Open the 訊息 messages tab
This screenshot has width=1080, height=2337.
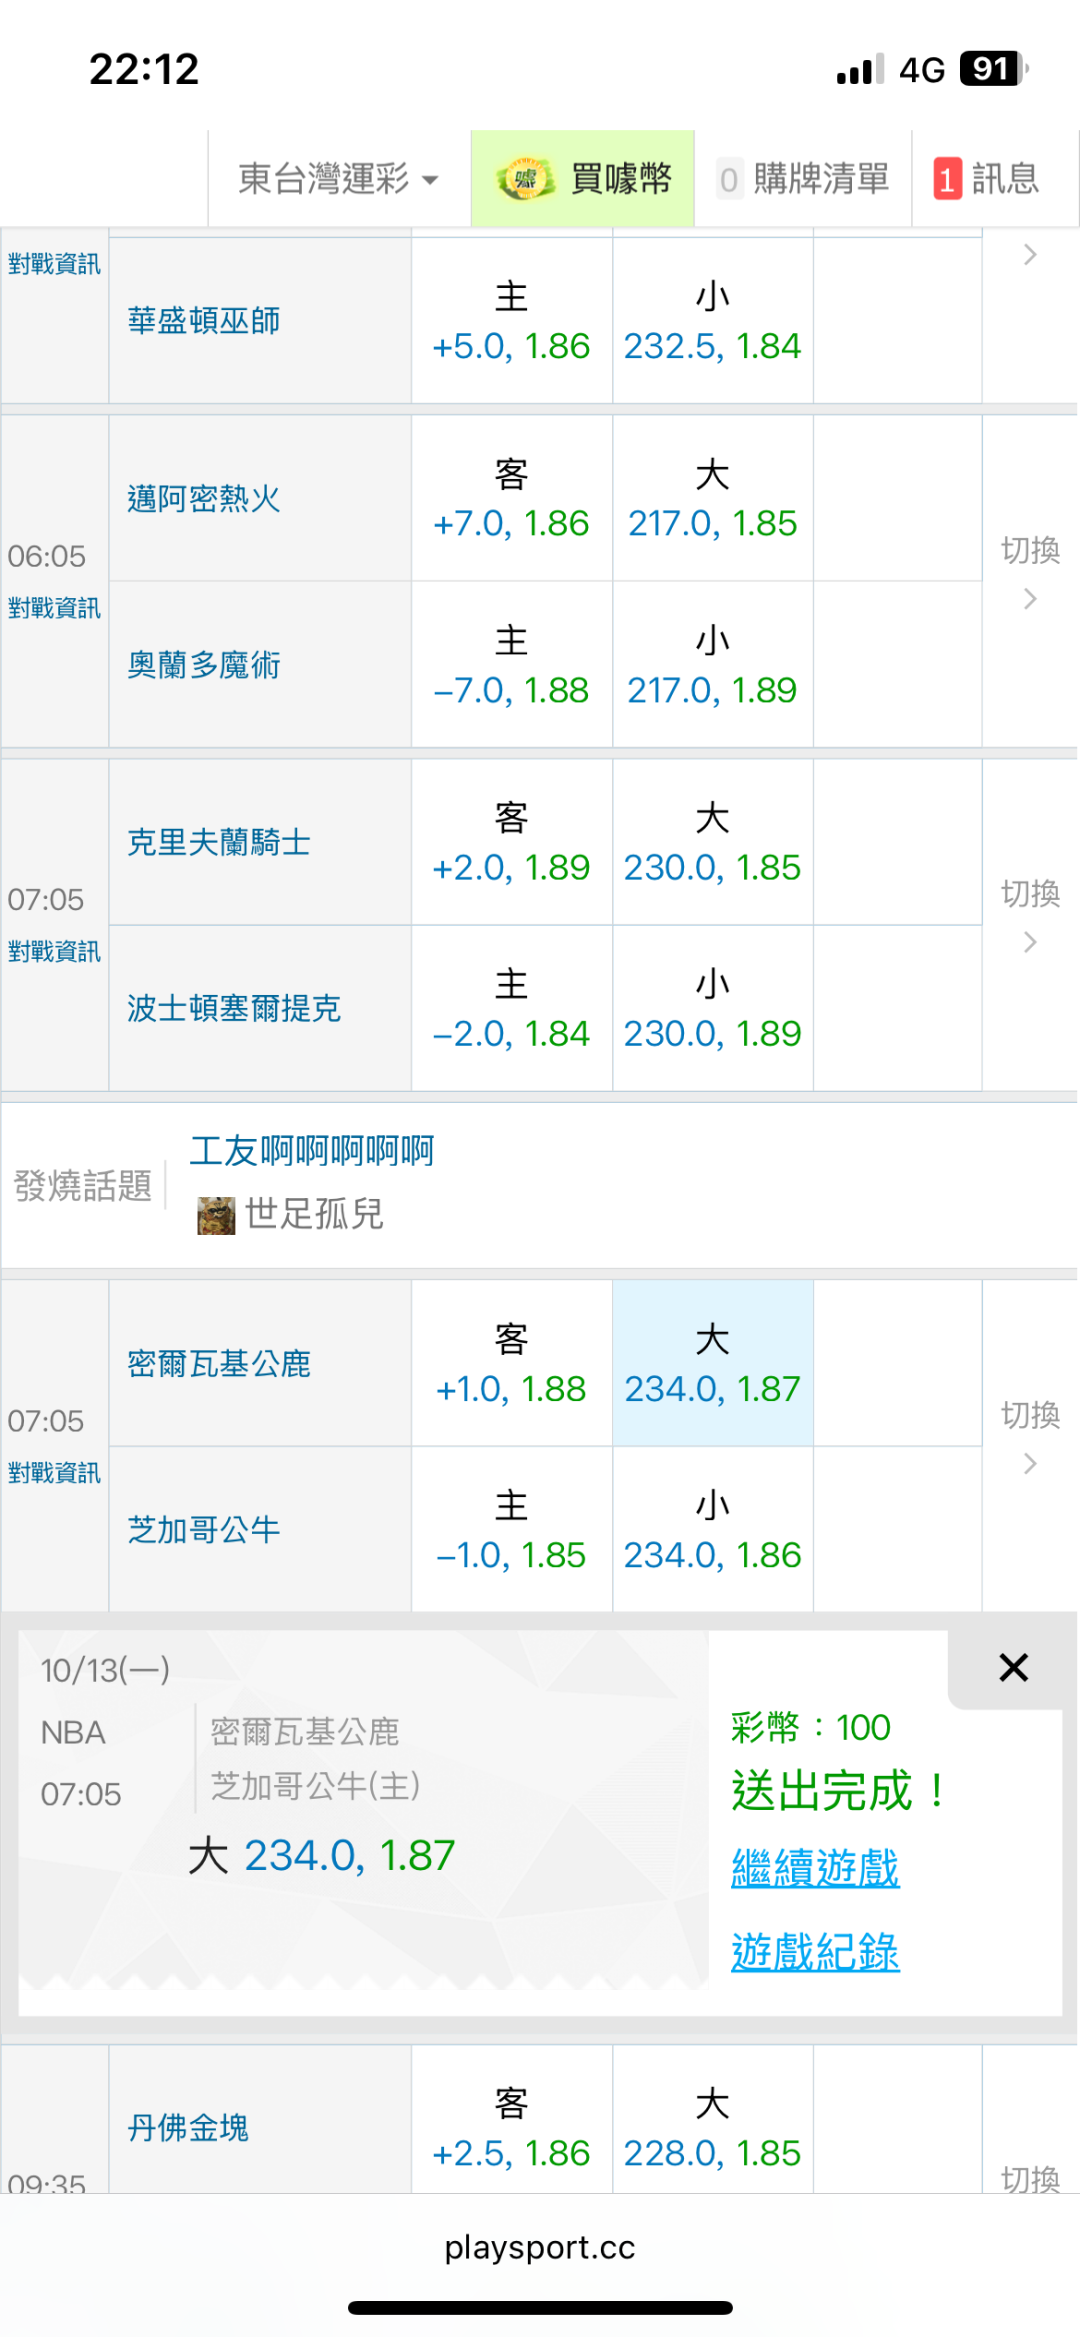click(1004, 180)
